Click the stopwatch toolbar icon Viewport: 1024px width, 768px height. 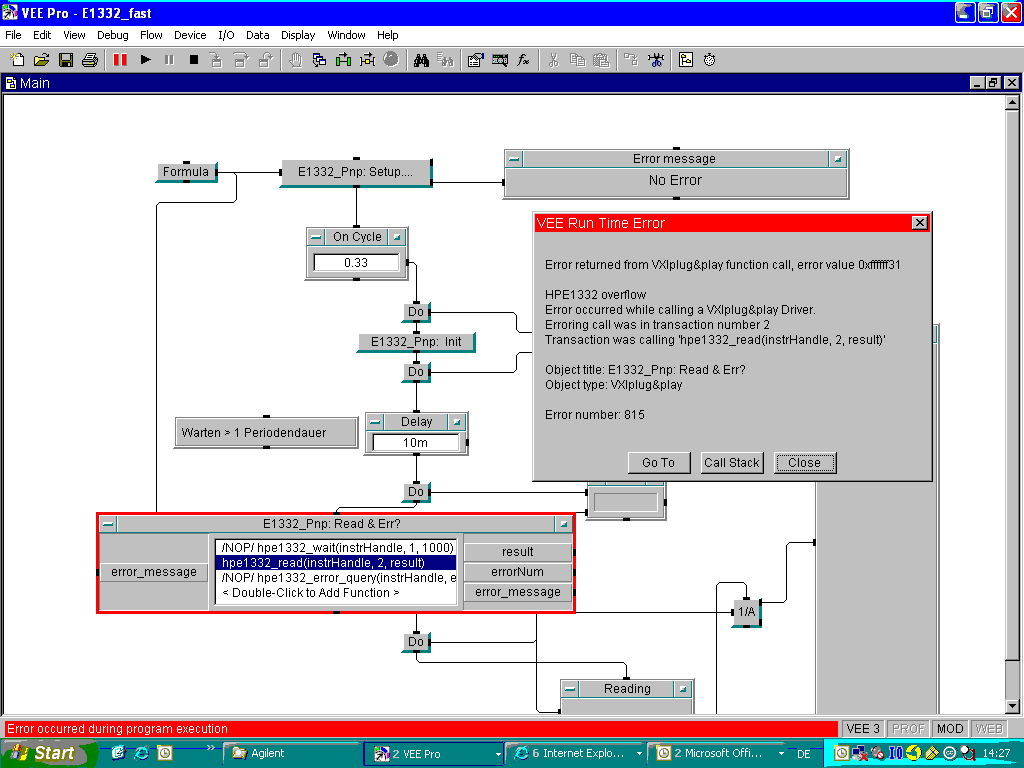[709, 60]
